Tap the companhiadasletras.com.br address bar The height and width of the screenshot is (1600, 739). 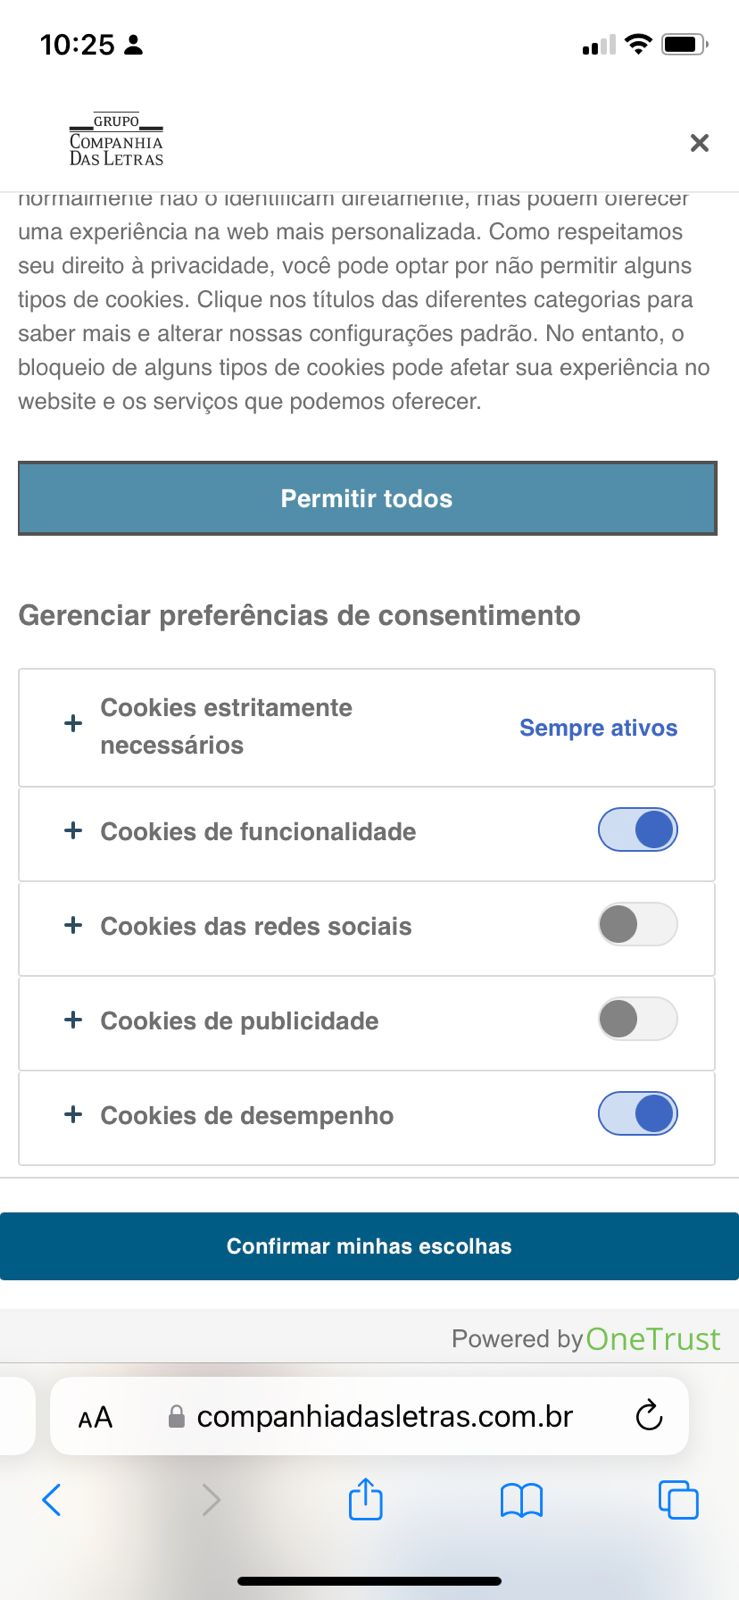point(384,1416)
